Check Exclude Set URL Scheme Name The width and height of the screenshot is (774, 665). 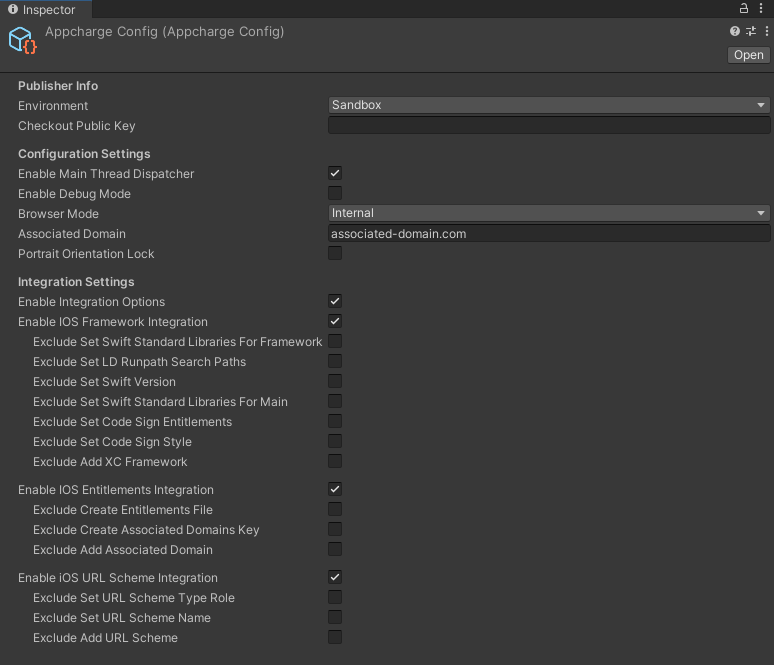(335, 617)
